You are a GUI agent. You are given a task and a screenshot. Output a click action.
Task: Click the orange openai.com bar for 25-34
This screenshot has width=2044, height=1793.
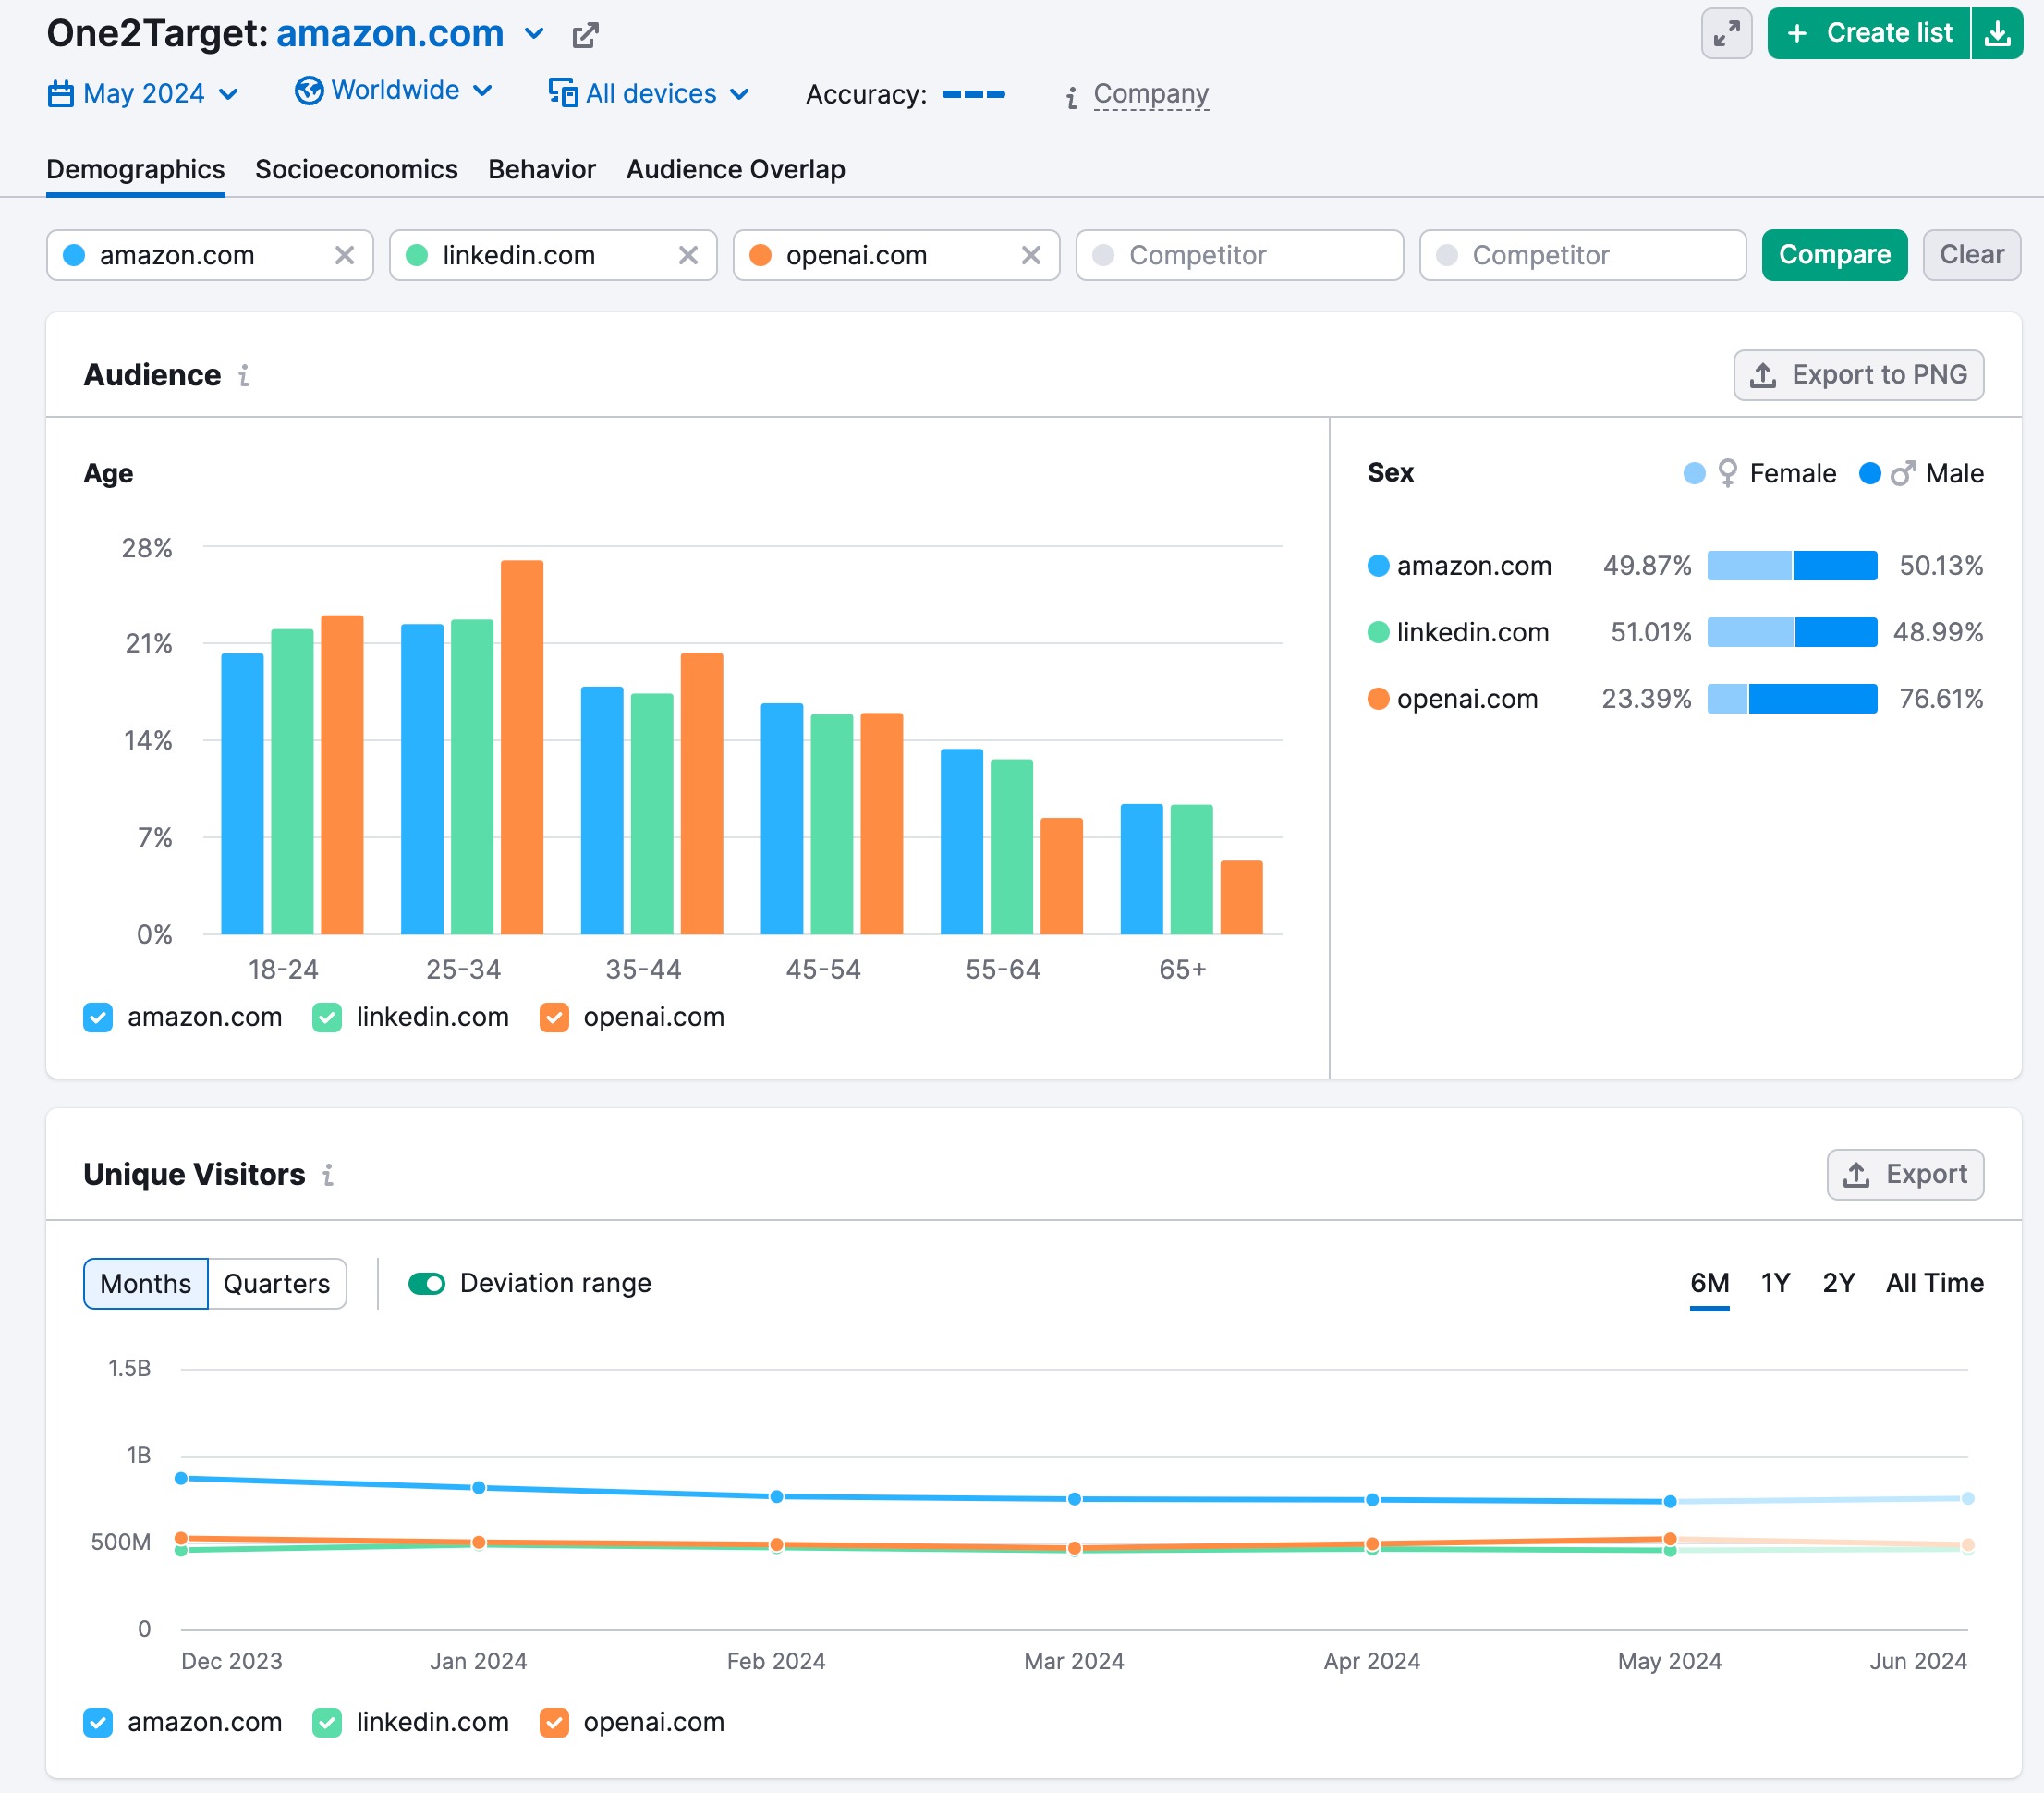coord(522,748)
